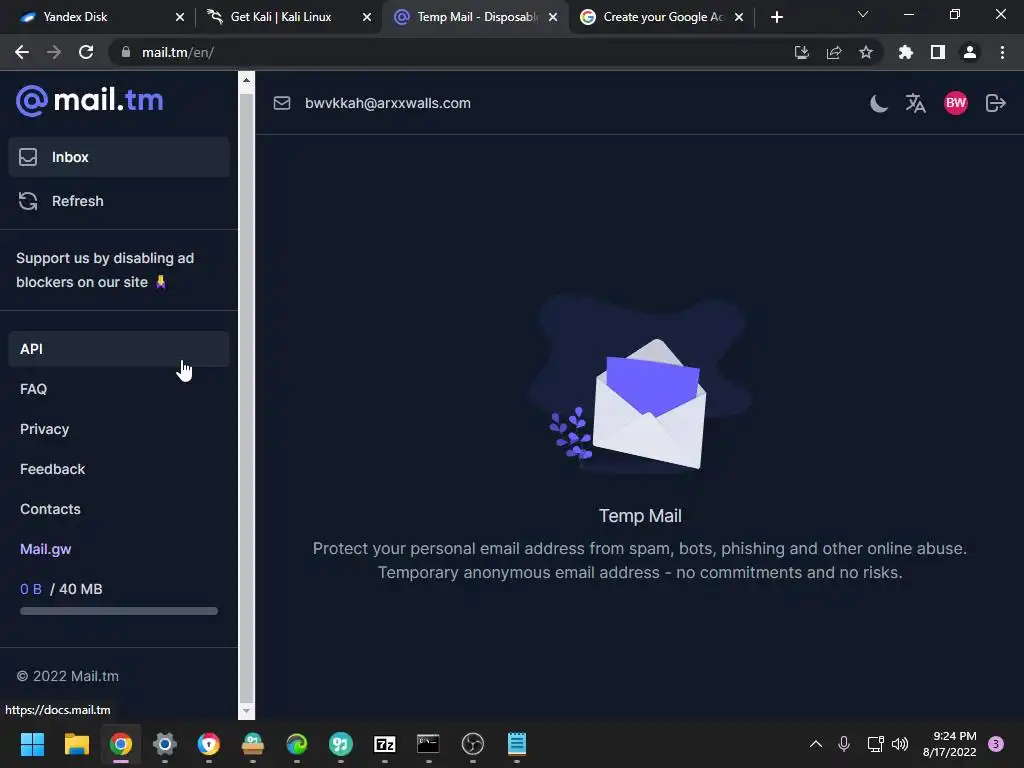
Task: Click the sidebar vertical scrollbar track
Action: click(246, 396)
